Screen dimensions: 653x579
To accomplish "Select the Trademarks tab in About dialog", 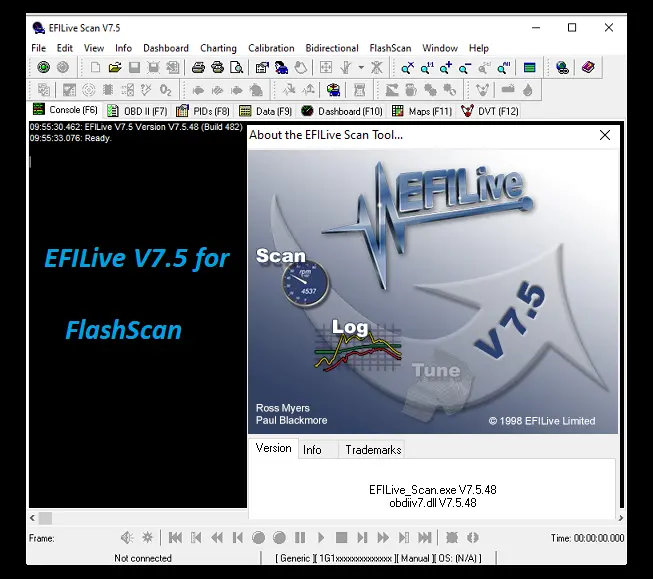I will 373,450.
